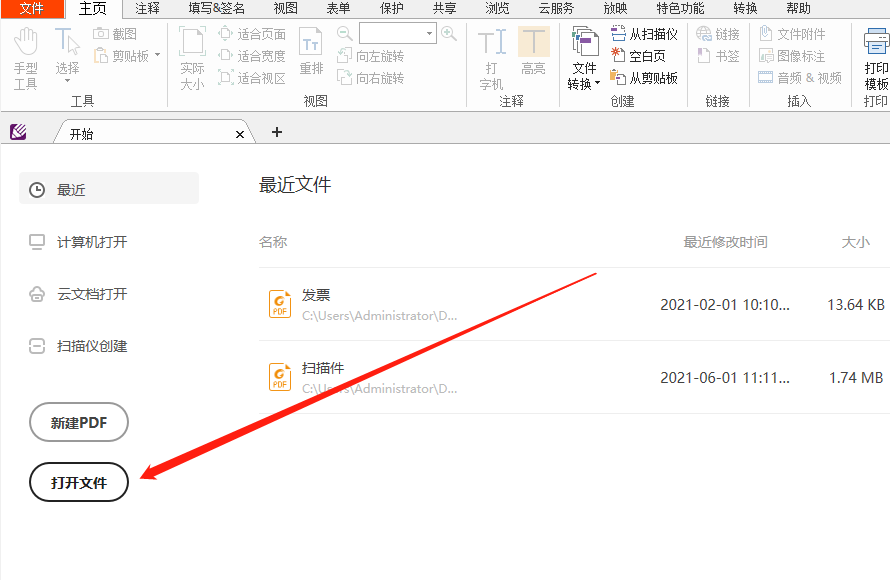Switch to the 注释 ribbon tab
The width and height of the screenshot is (890, 580).
(146, 8)
